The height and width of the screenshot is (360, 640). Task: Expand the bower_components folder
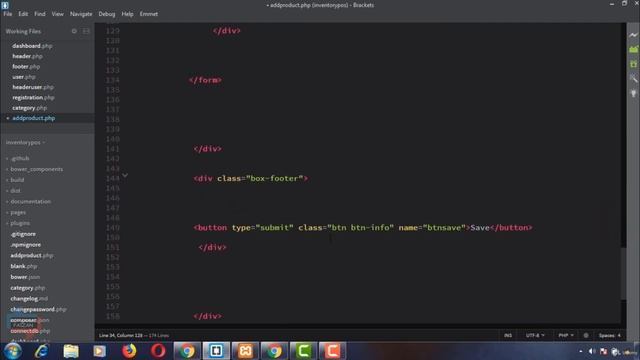point(37,169)
